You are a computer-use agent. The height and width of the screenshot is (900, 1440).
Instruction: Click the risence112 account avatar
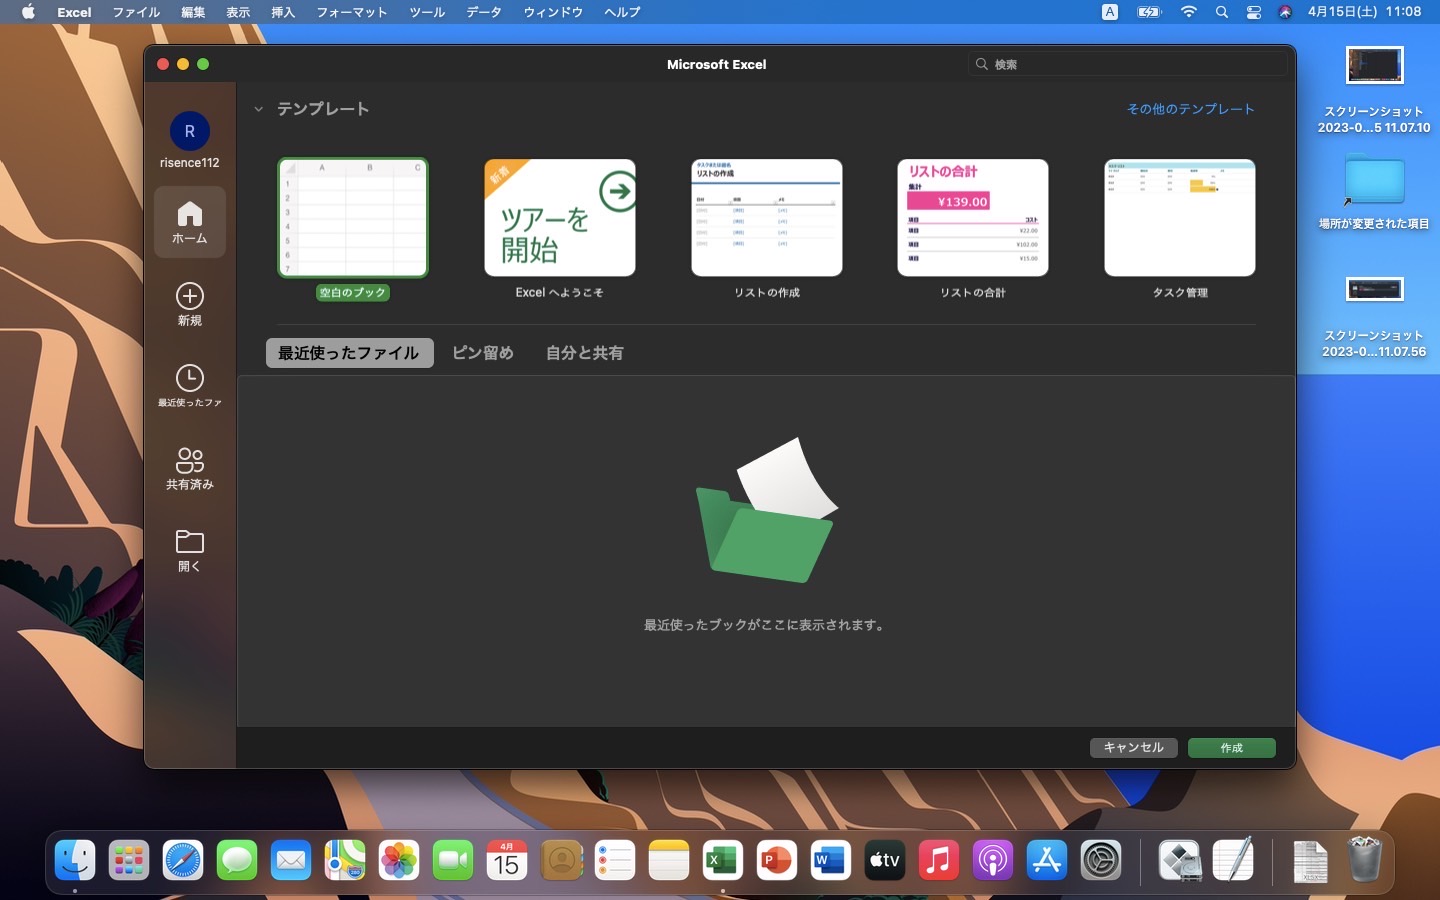(189, 131)
